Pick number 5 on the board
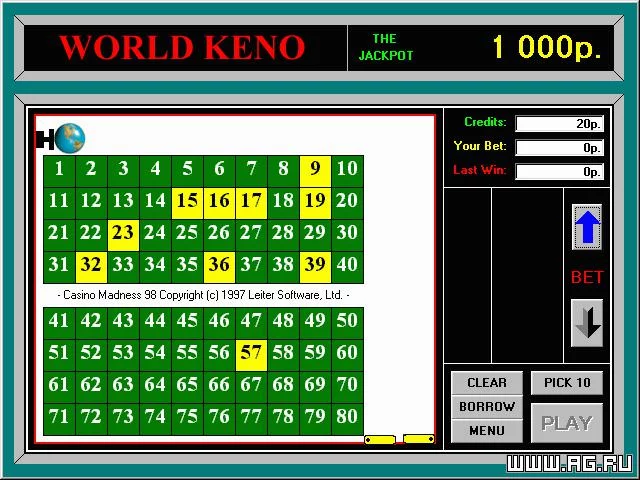Viewport: 640px width, 480px height. (x=187, y=171)
